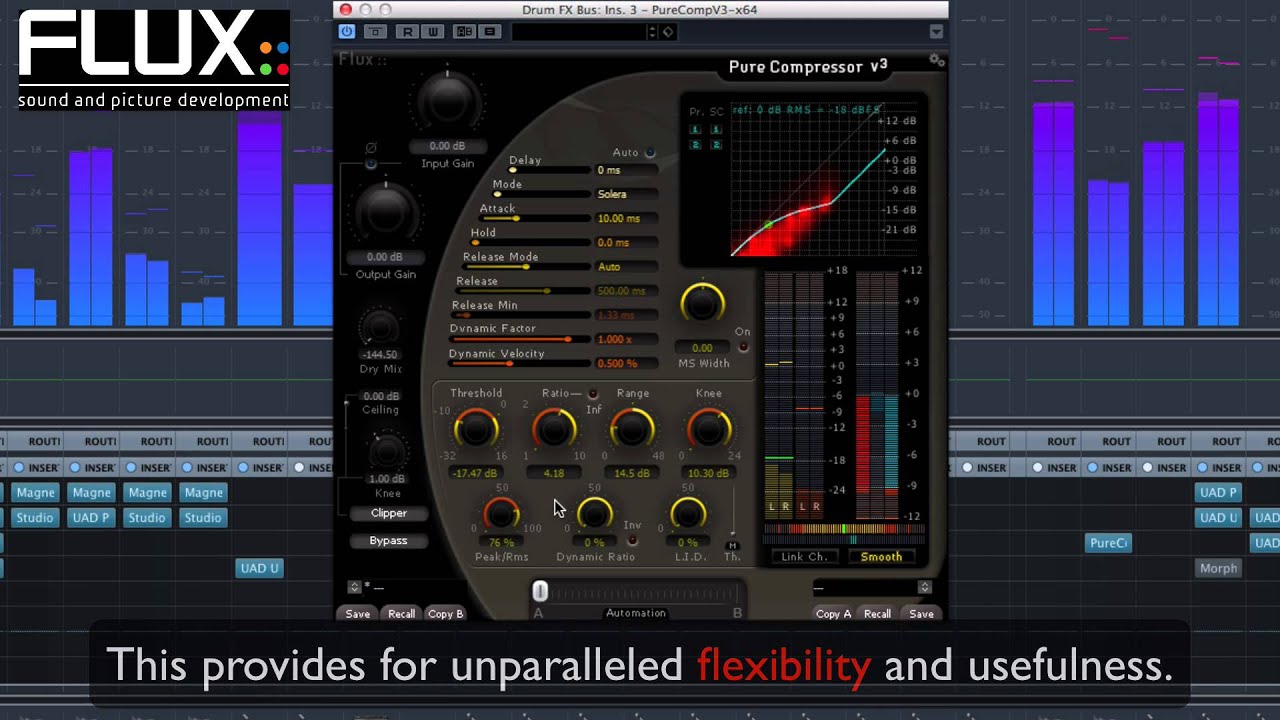Toggle the MS Width On switch
1280x720 pixels.
pos(743,347)
